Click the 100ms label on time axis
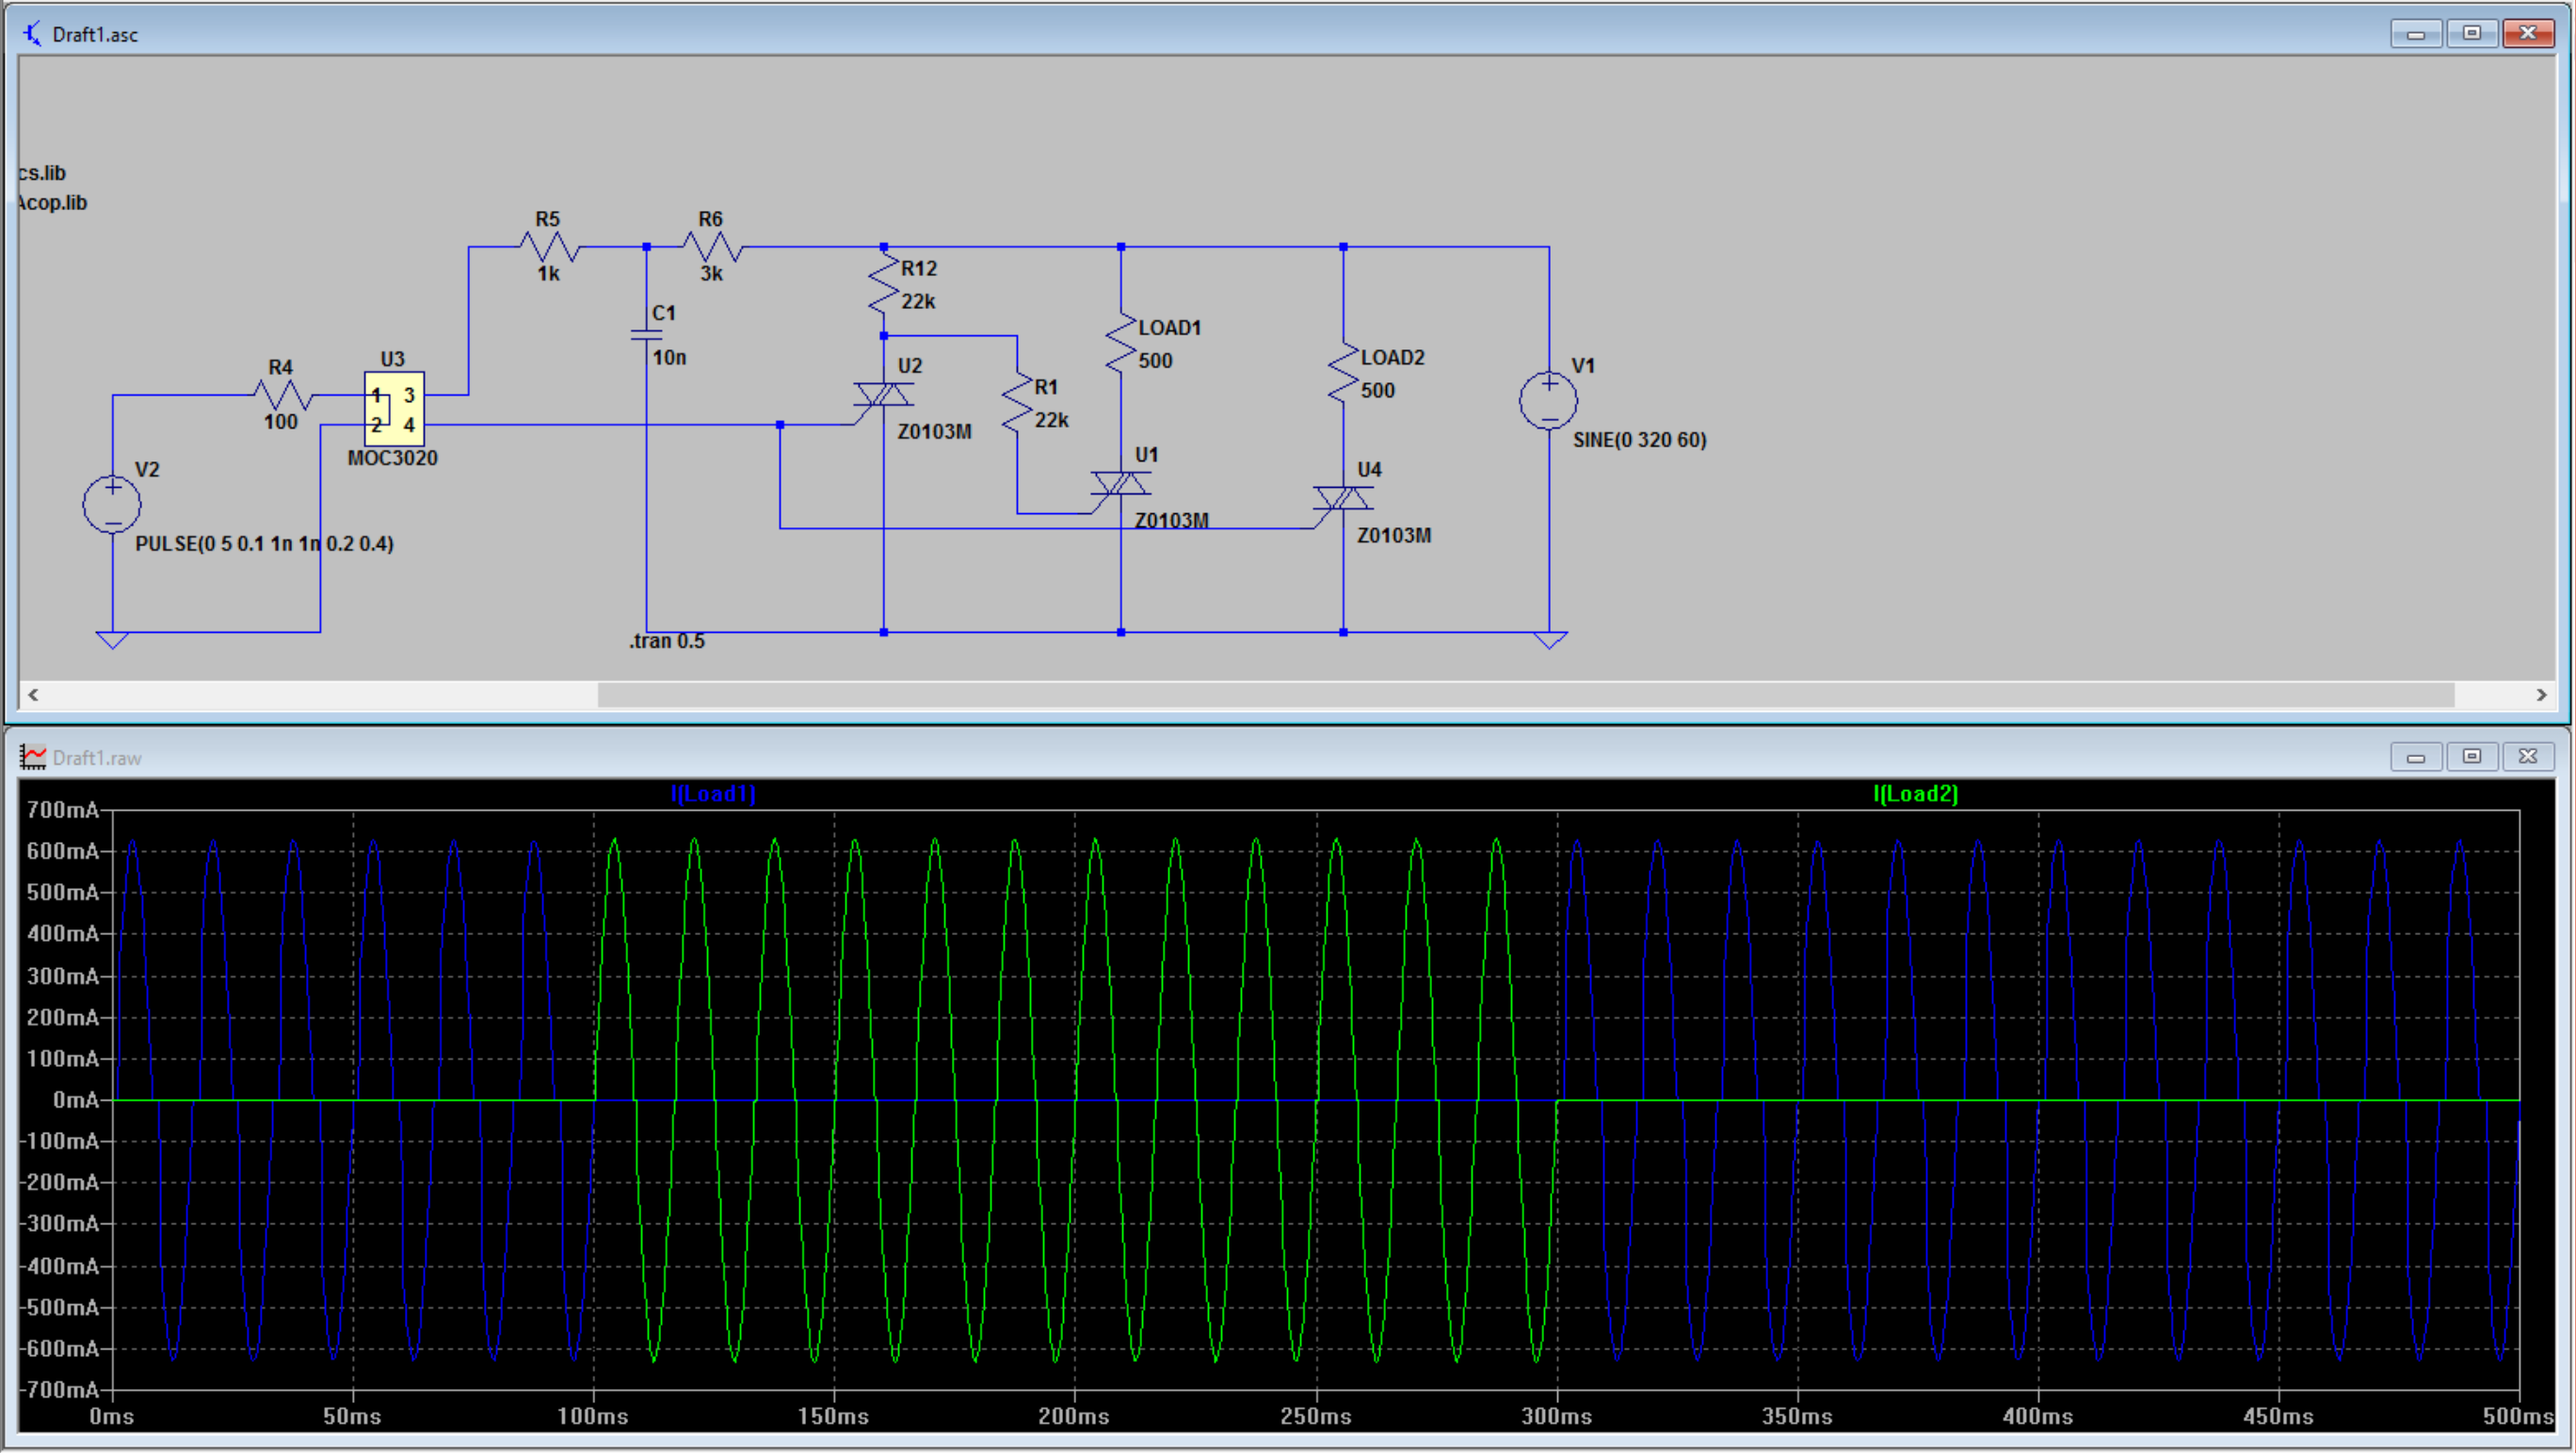This screenshot has height=1453, width=2576. 593,1417
